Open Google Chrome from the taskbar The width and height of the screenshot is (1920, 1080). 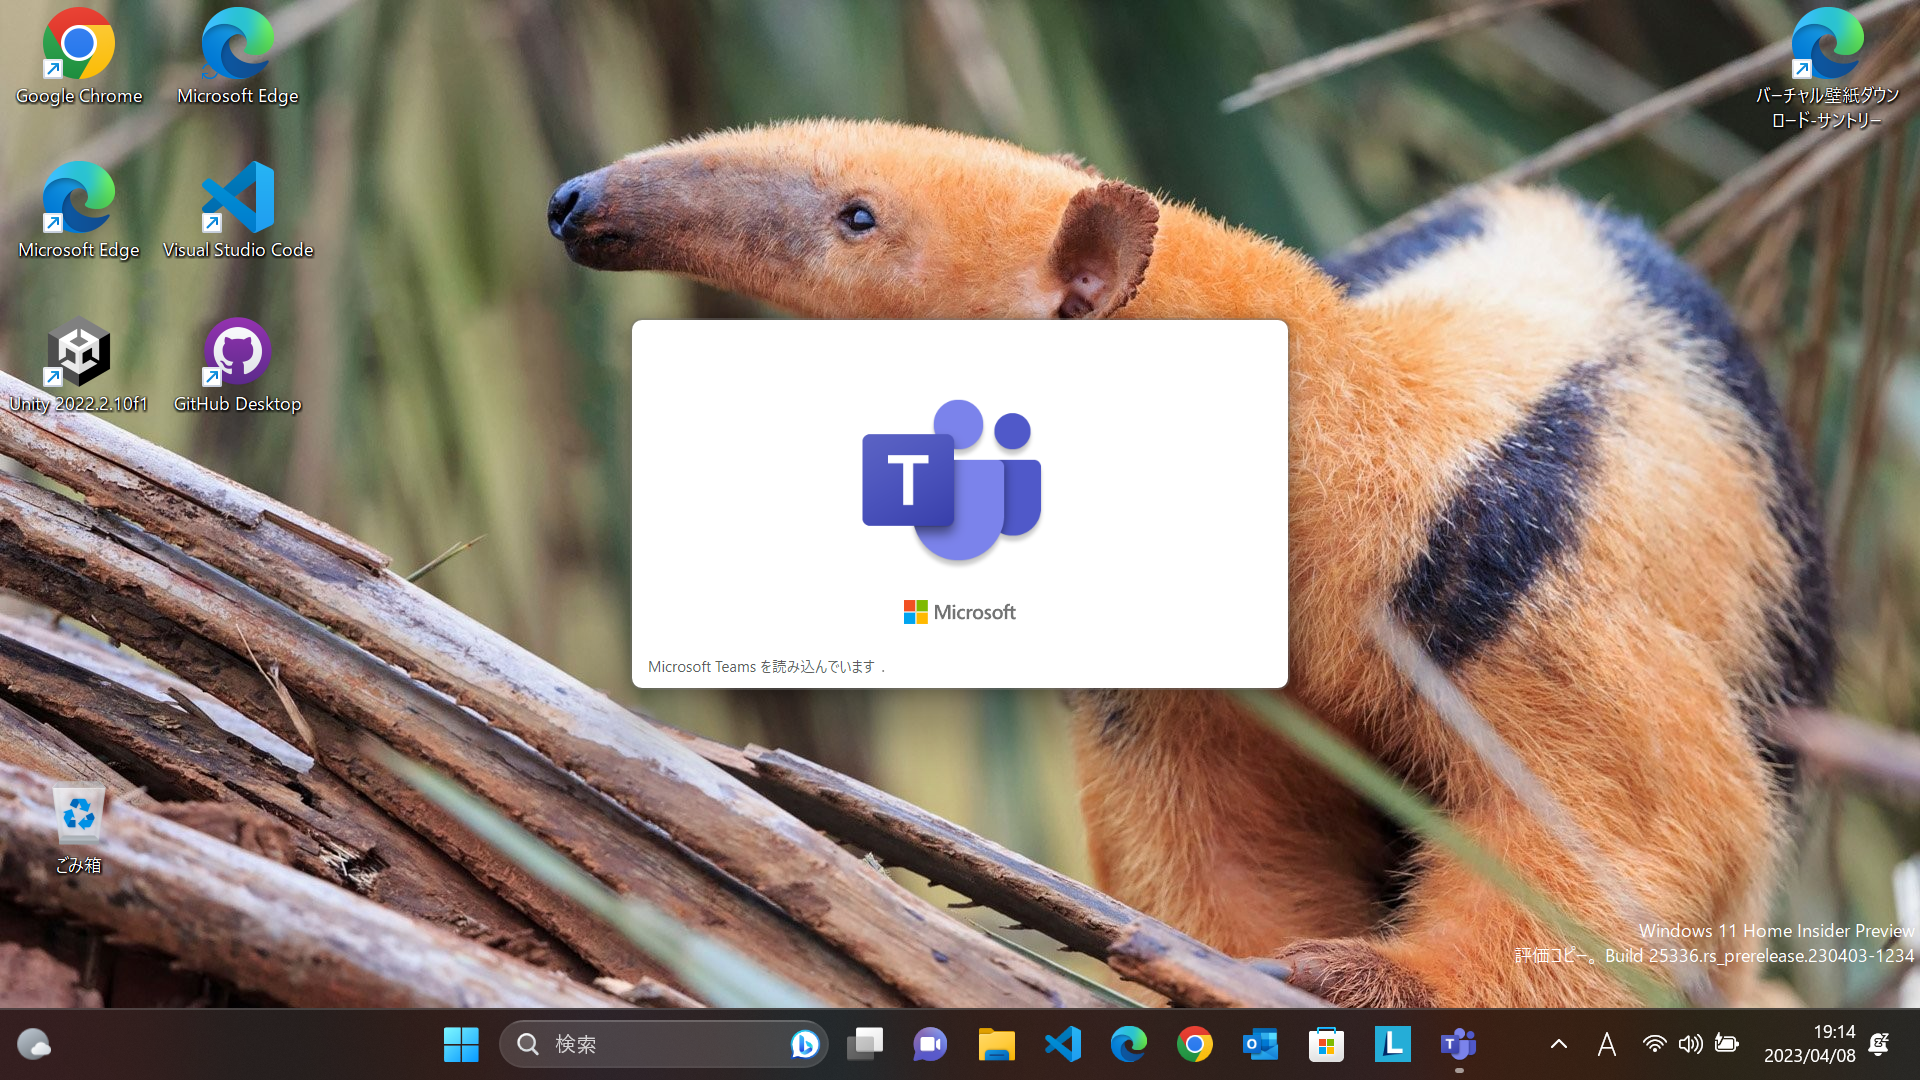[1195, 1045]
